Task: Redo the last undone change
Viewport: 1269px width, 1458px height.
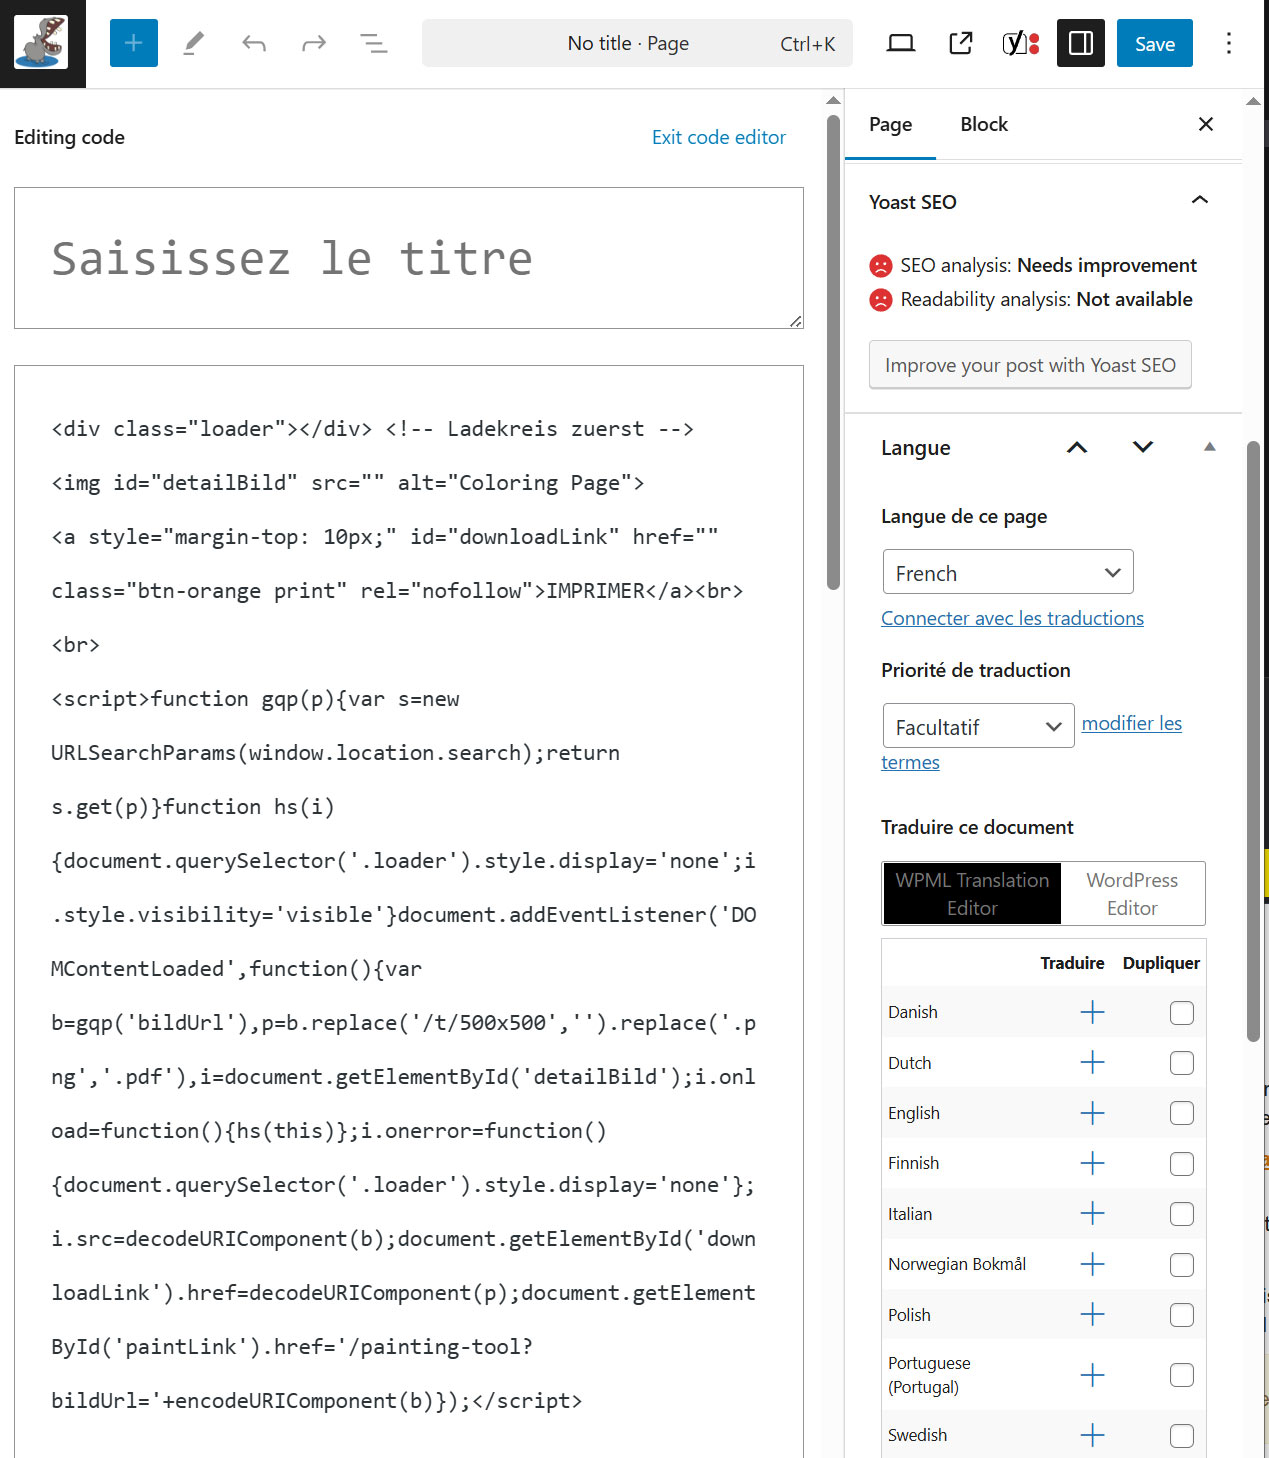Action: [x=314, y=43]
